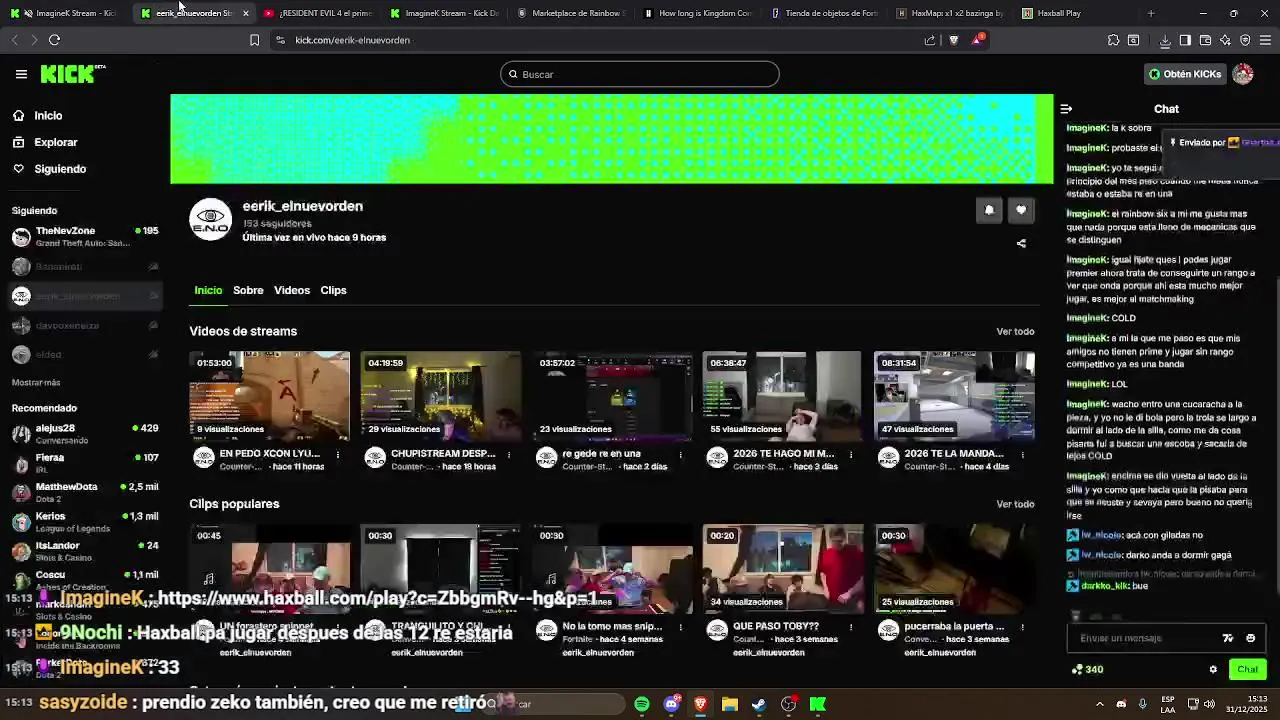This screenshot has height=720, width=1280.
Task: Open the EN PEDO XCON LYU stream video thumbnail
Action: pos(269,396)
